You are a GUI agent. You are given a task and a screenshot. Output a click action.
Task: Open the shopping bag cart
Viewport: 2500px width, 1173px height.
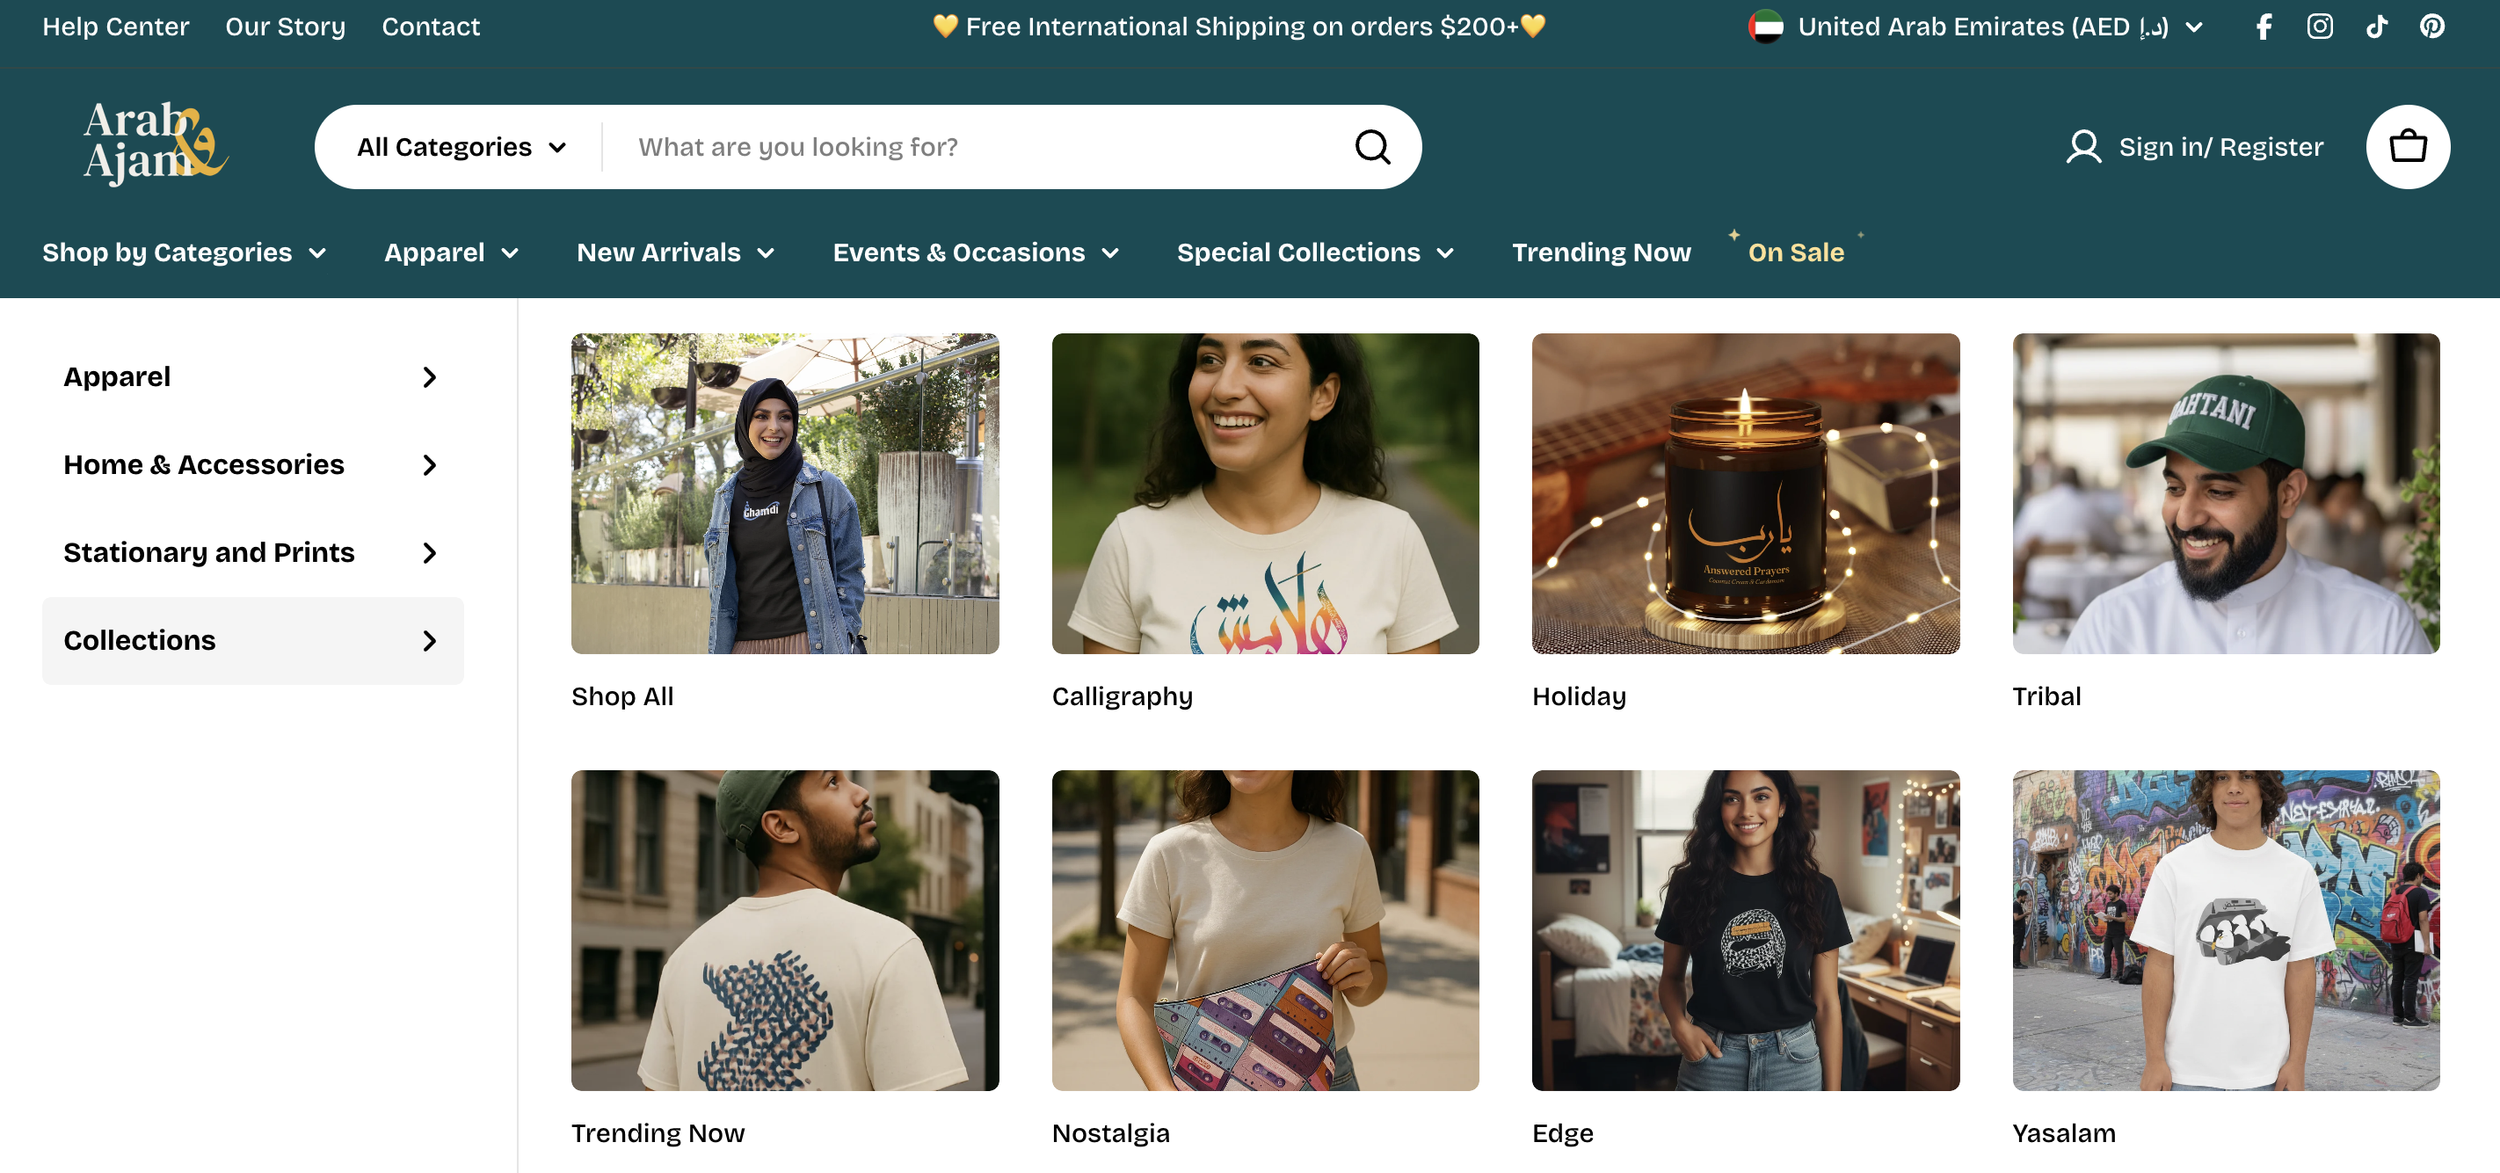[2408, 147]
